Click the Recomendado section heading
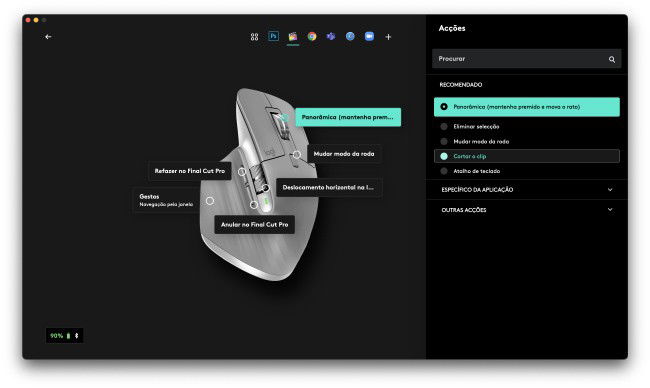 click(x=461, y=85)
